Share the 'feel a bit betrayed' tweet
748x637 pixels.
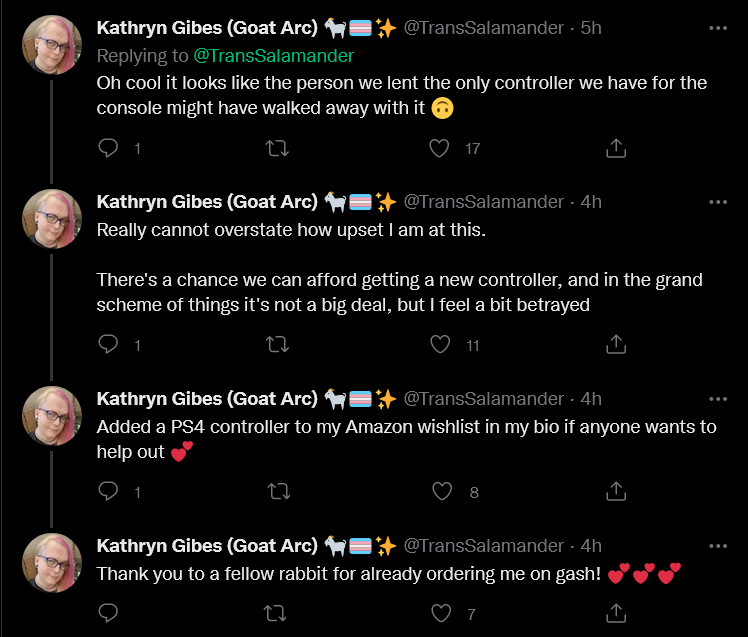click(616, 344)
